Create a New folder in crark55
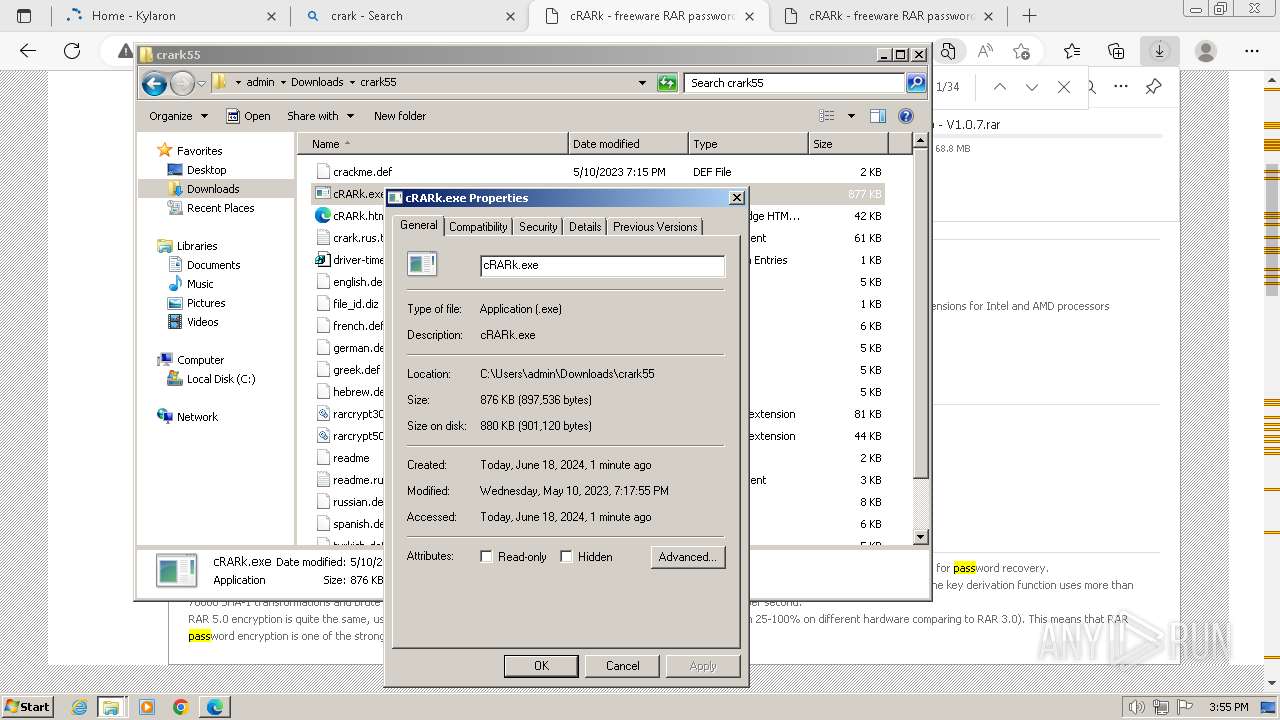Image resolution: width=1280 pixels, height=720 pixels. click(x=400, y=116)
